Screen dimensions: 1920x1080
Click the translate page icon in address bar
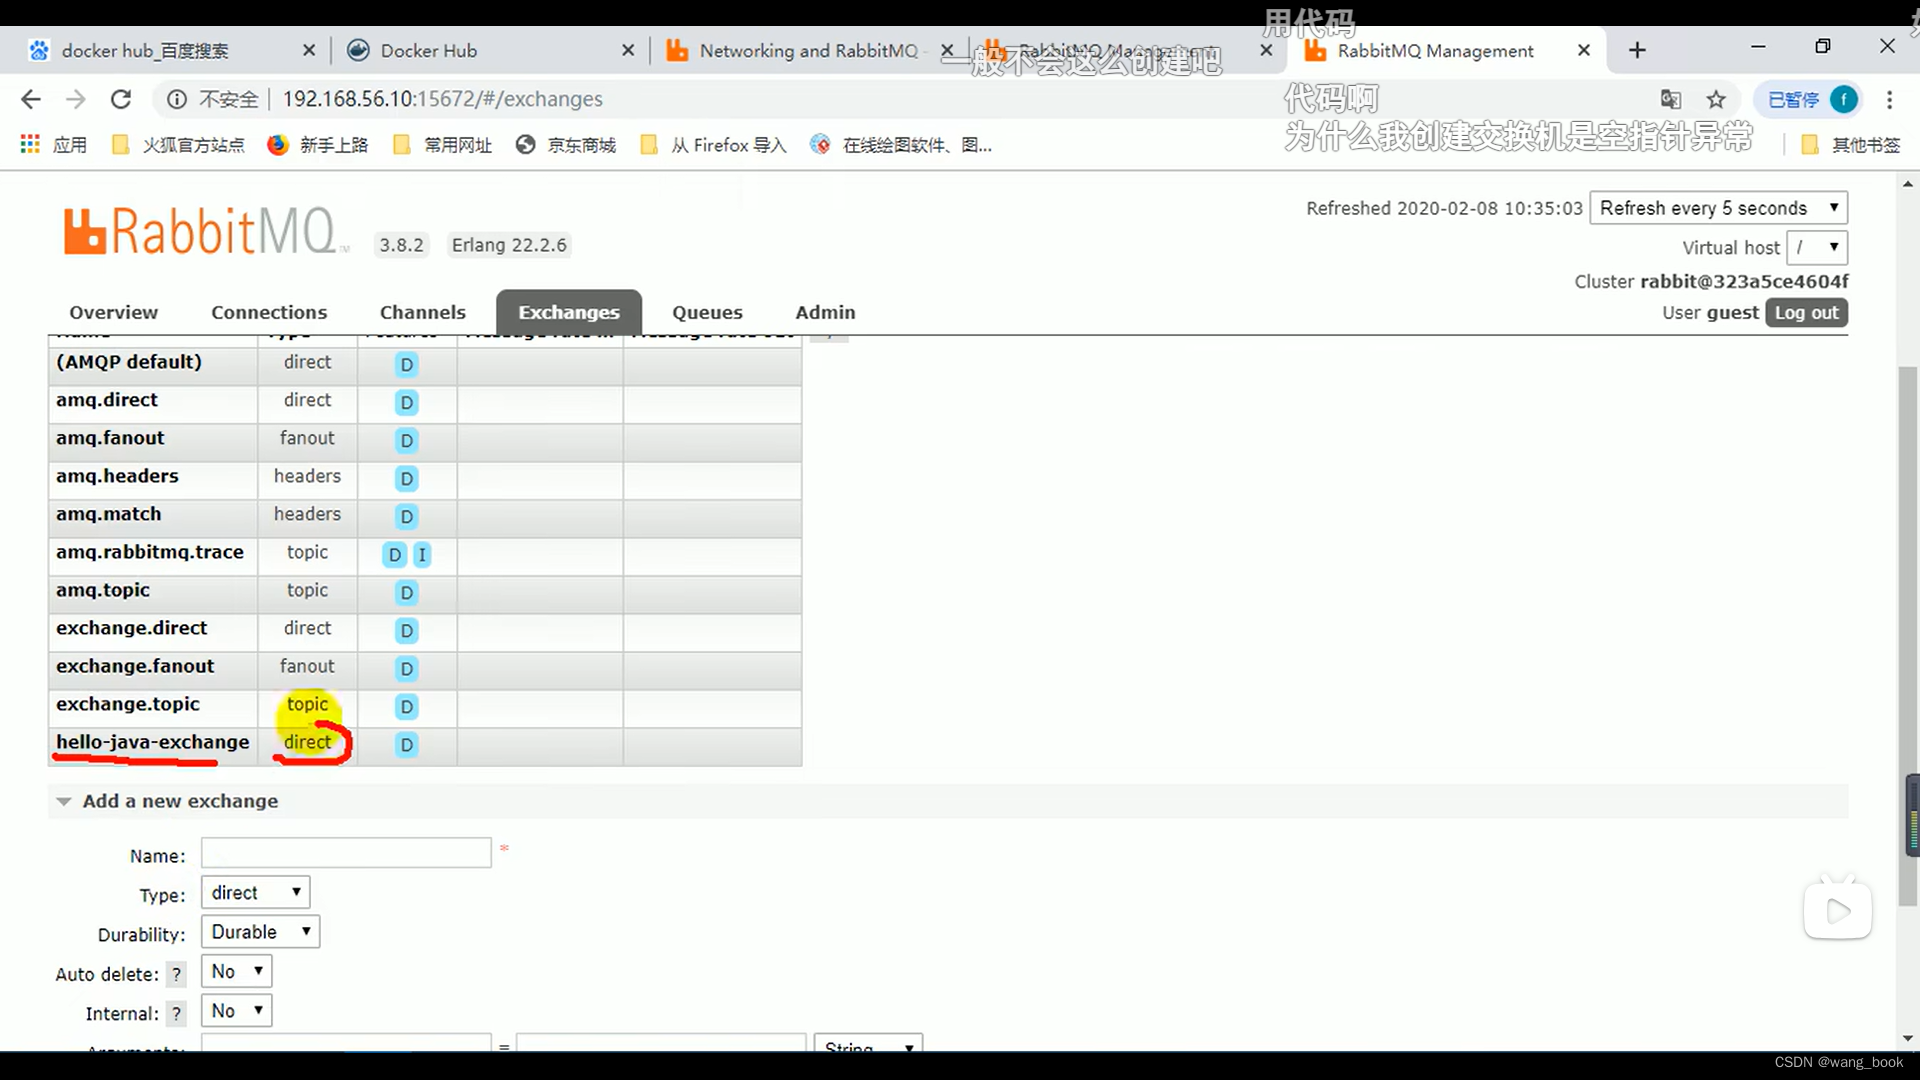pos(1671,99)
